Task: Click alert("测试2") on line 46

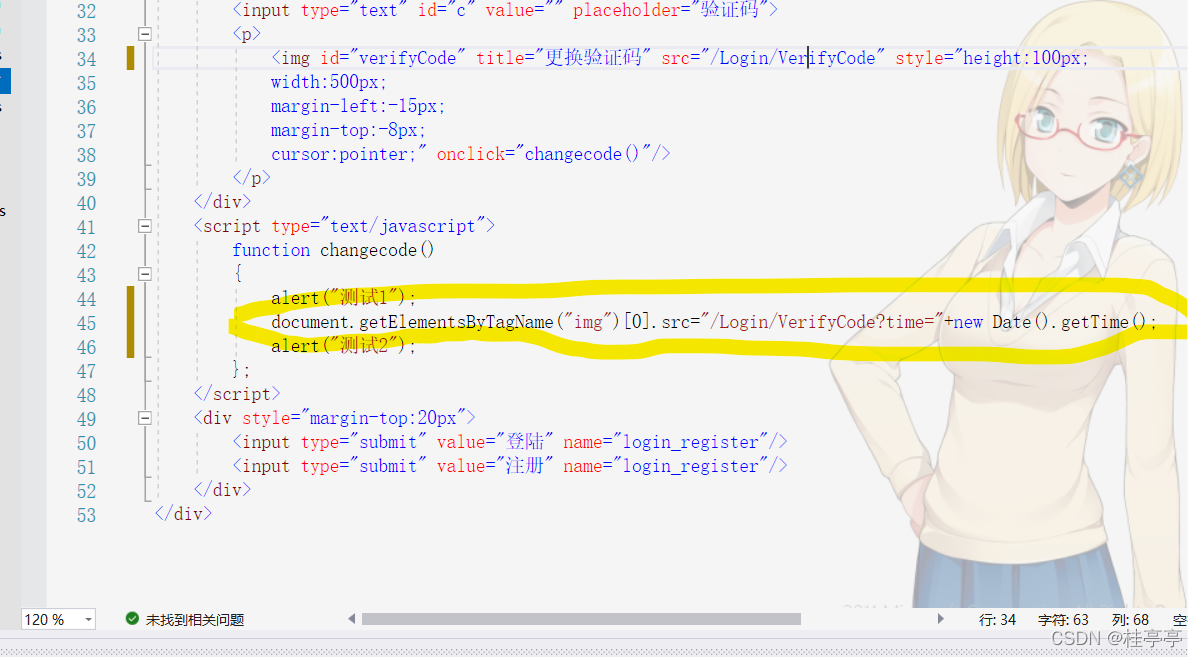Action: coord(344,346)
